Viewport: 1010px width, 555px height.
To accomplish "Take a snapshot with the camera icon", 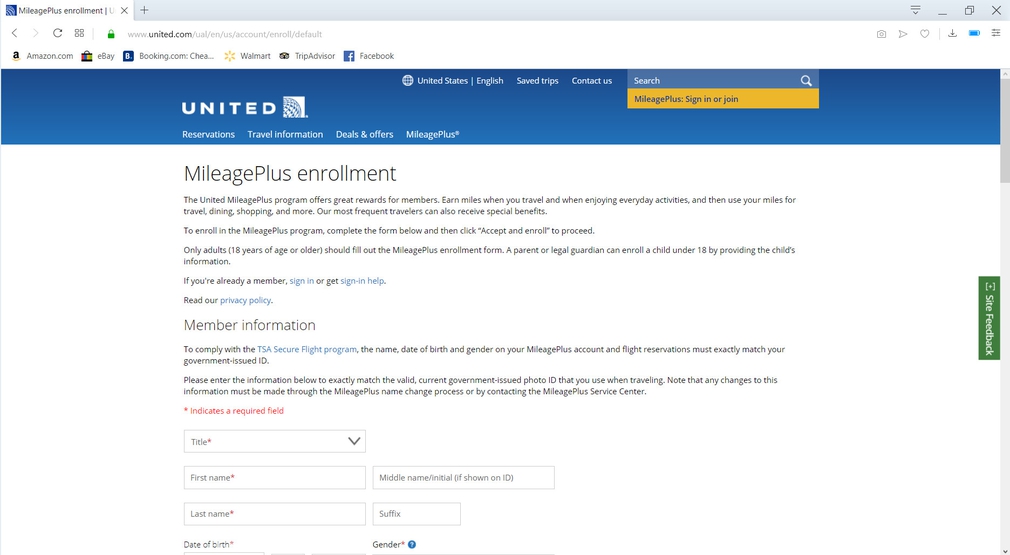I will (x=881, y=34).
